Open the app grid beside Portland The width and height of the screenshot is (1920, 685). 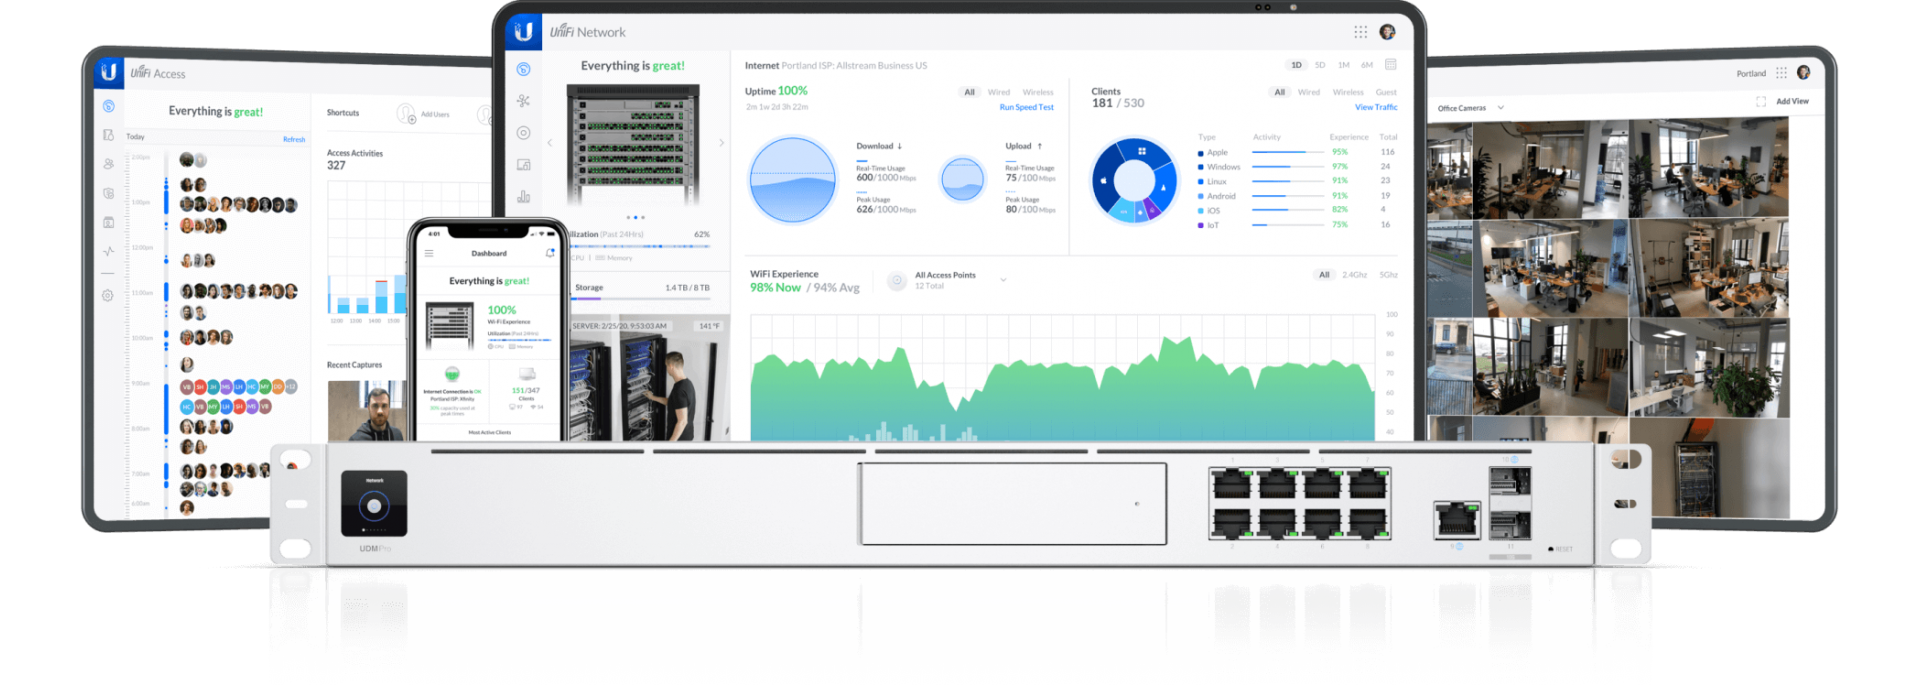pyautogui.click(x=1781, y=73)
